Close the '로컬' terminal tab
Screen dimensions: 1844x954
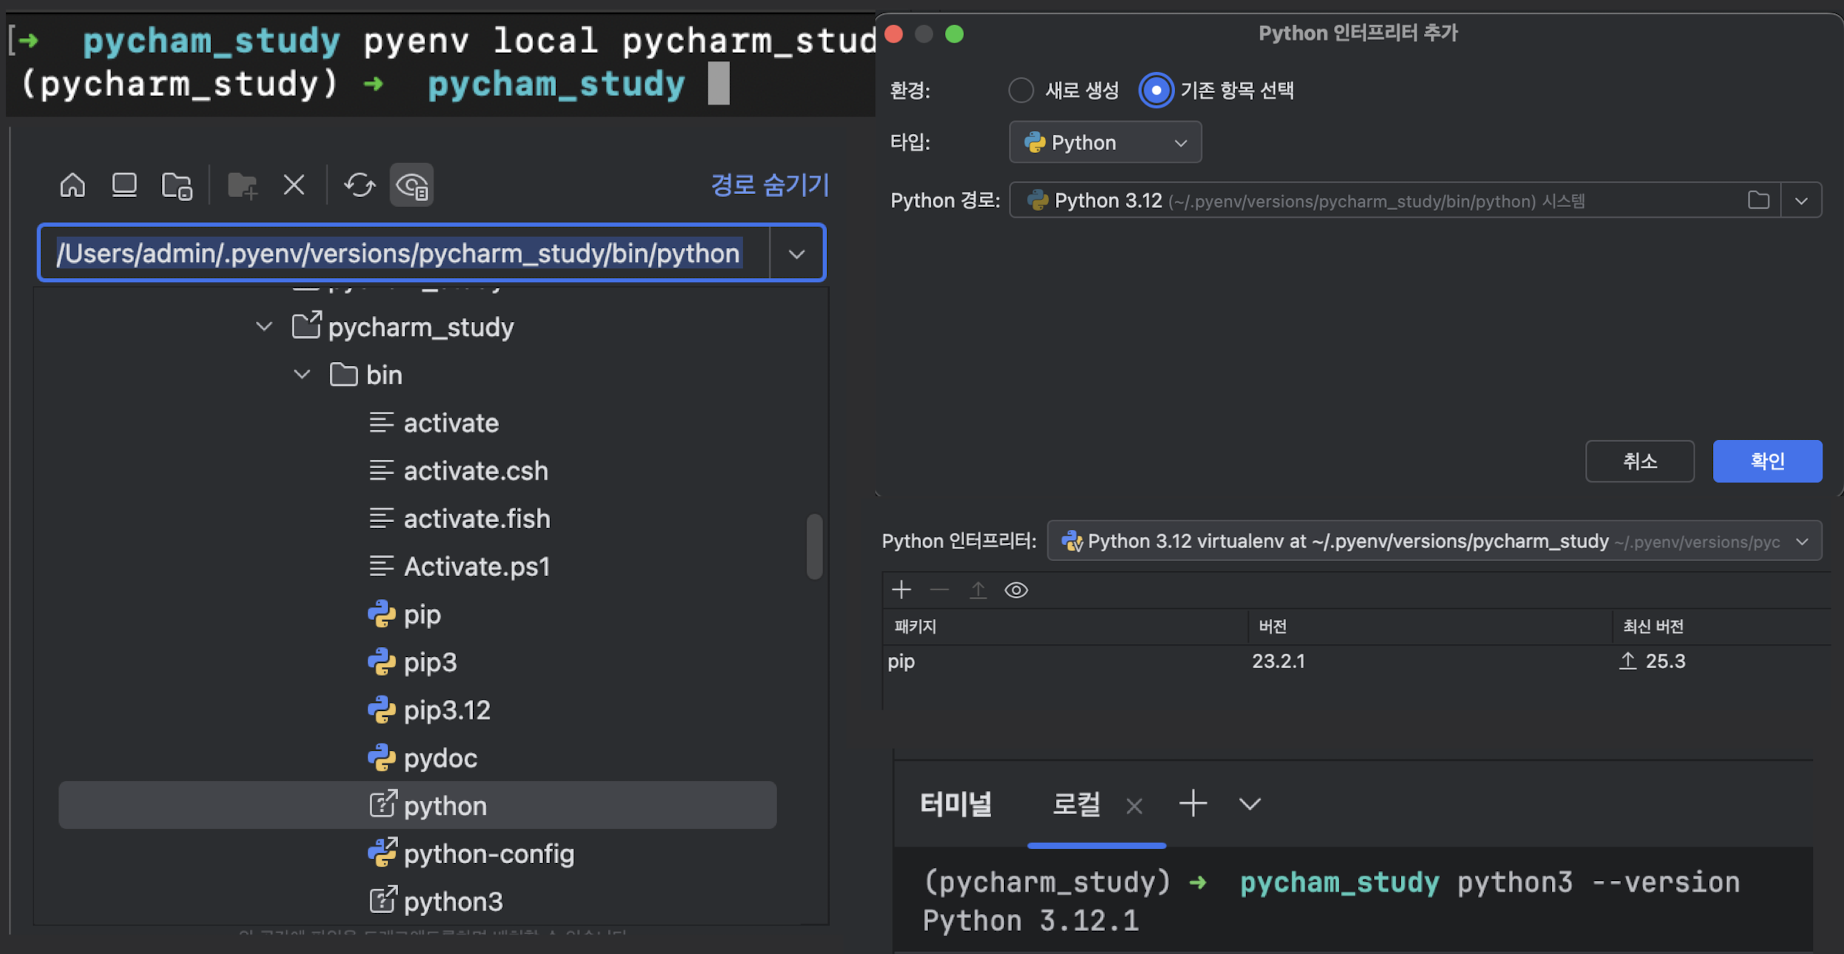coord(1134,806)
